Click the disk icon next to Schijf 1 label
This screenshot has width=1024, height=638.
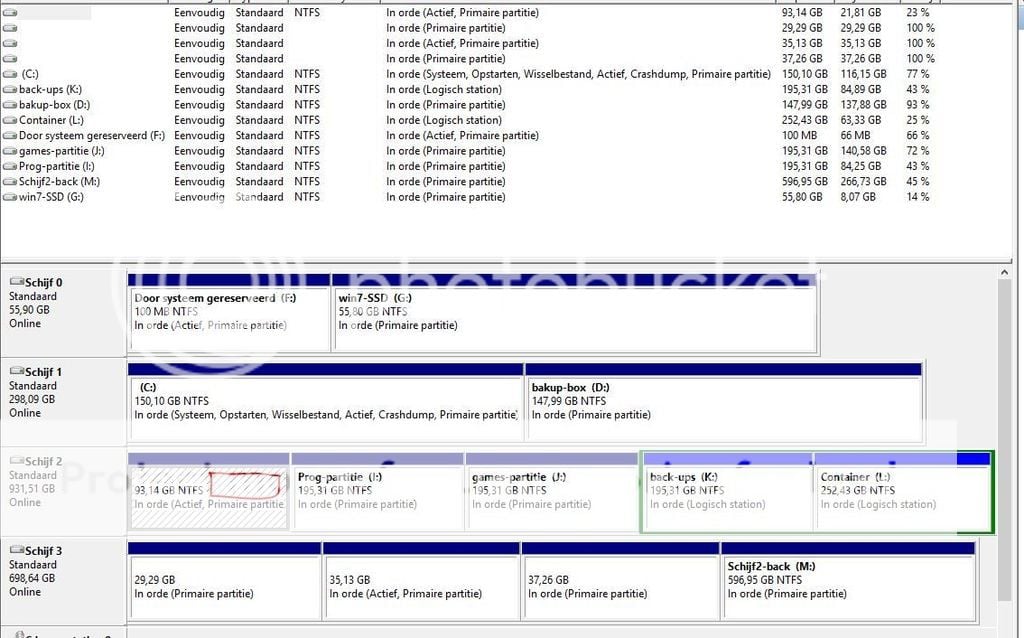16,372
